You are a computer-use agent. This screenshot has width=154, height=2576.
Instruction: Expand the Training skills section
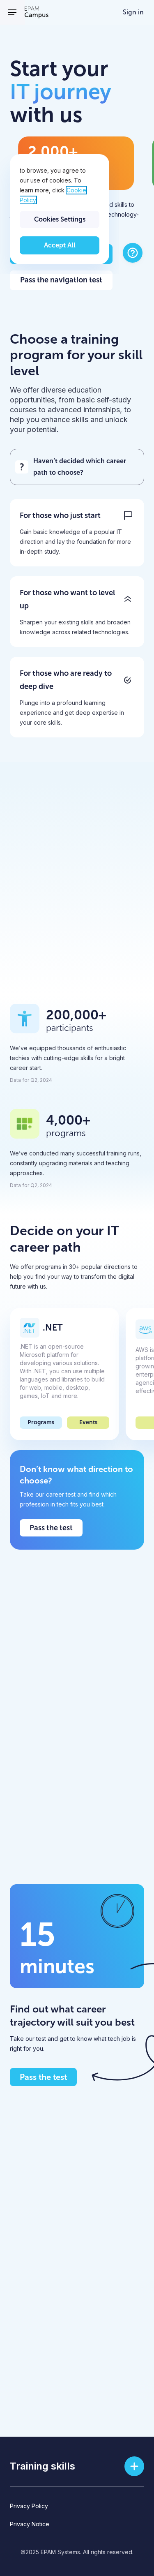134,2466
